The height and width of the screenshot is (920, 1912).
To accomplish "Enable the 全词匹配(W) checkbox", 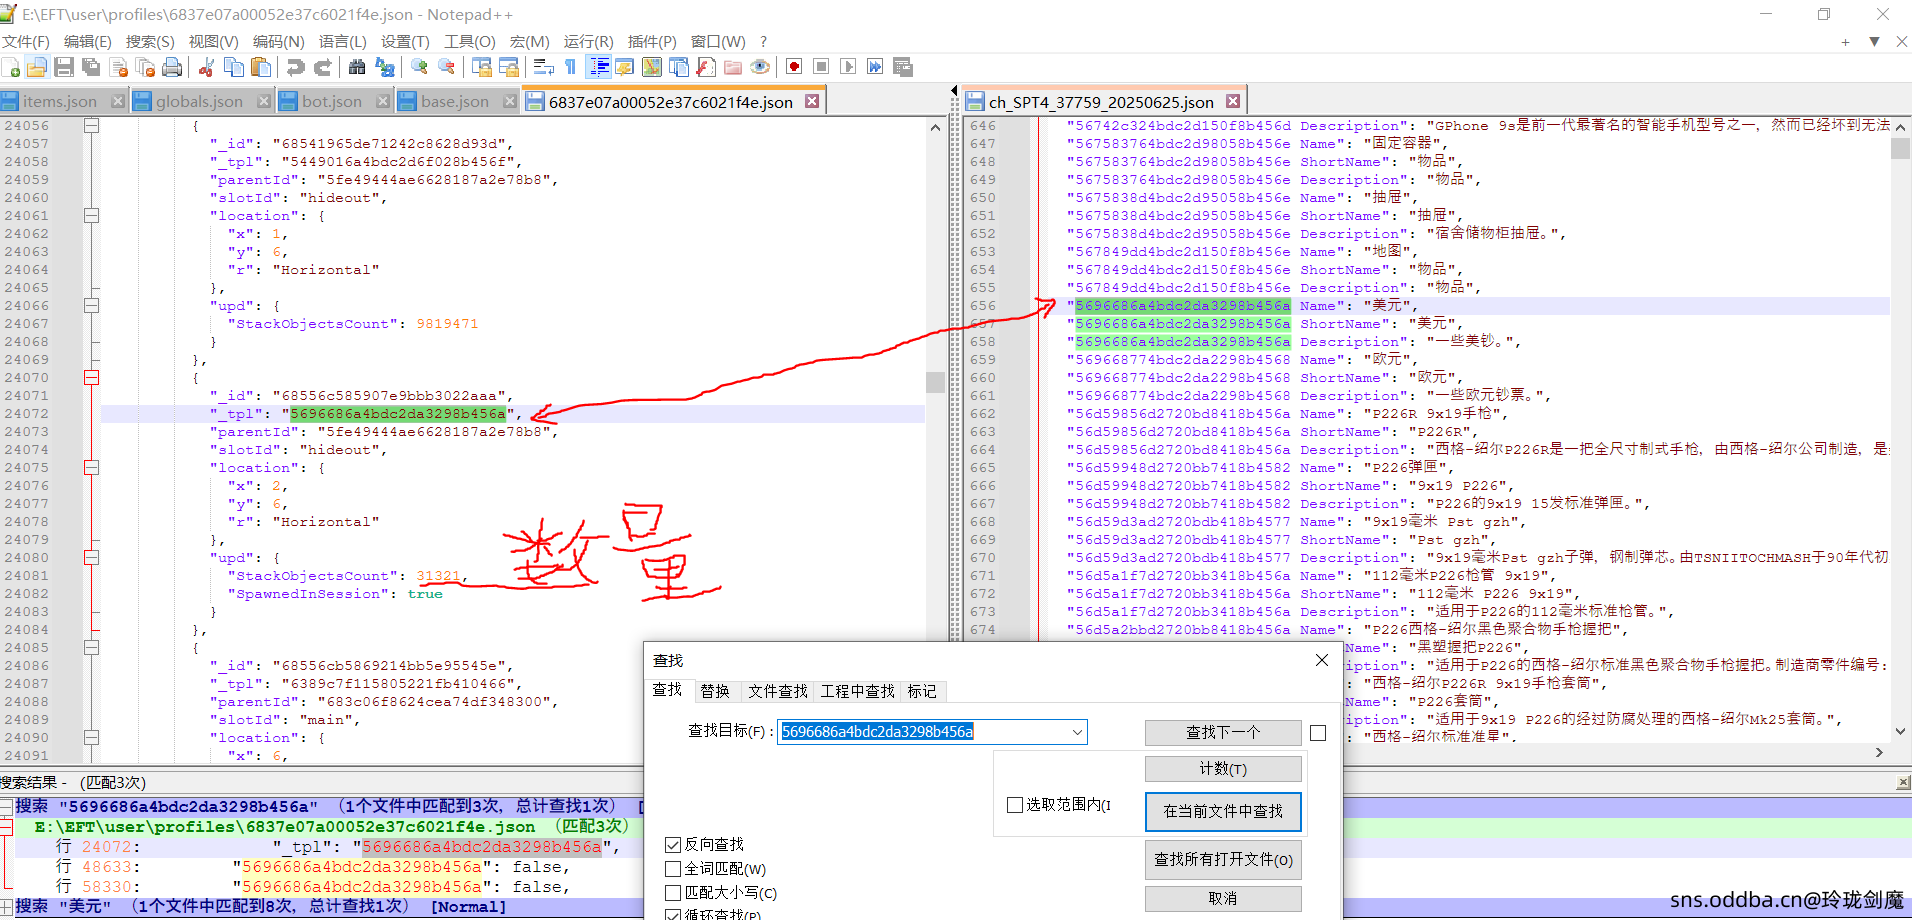I will 673,869.
